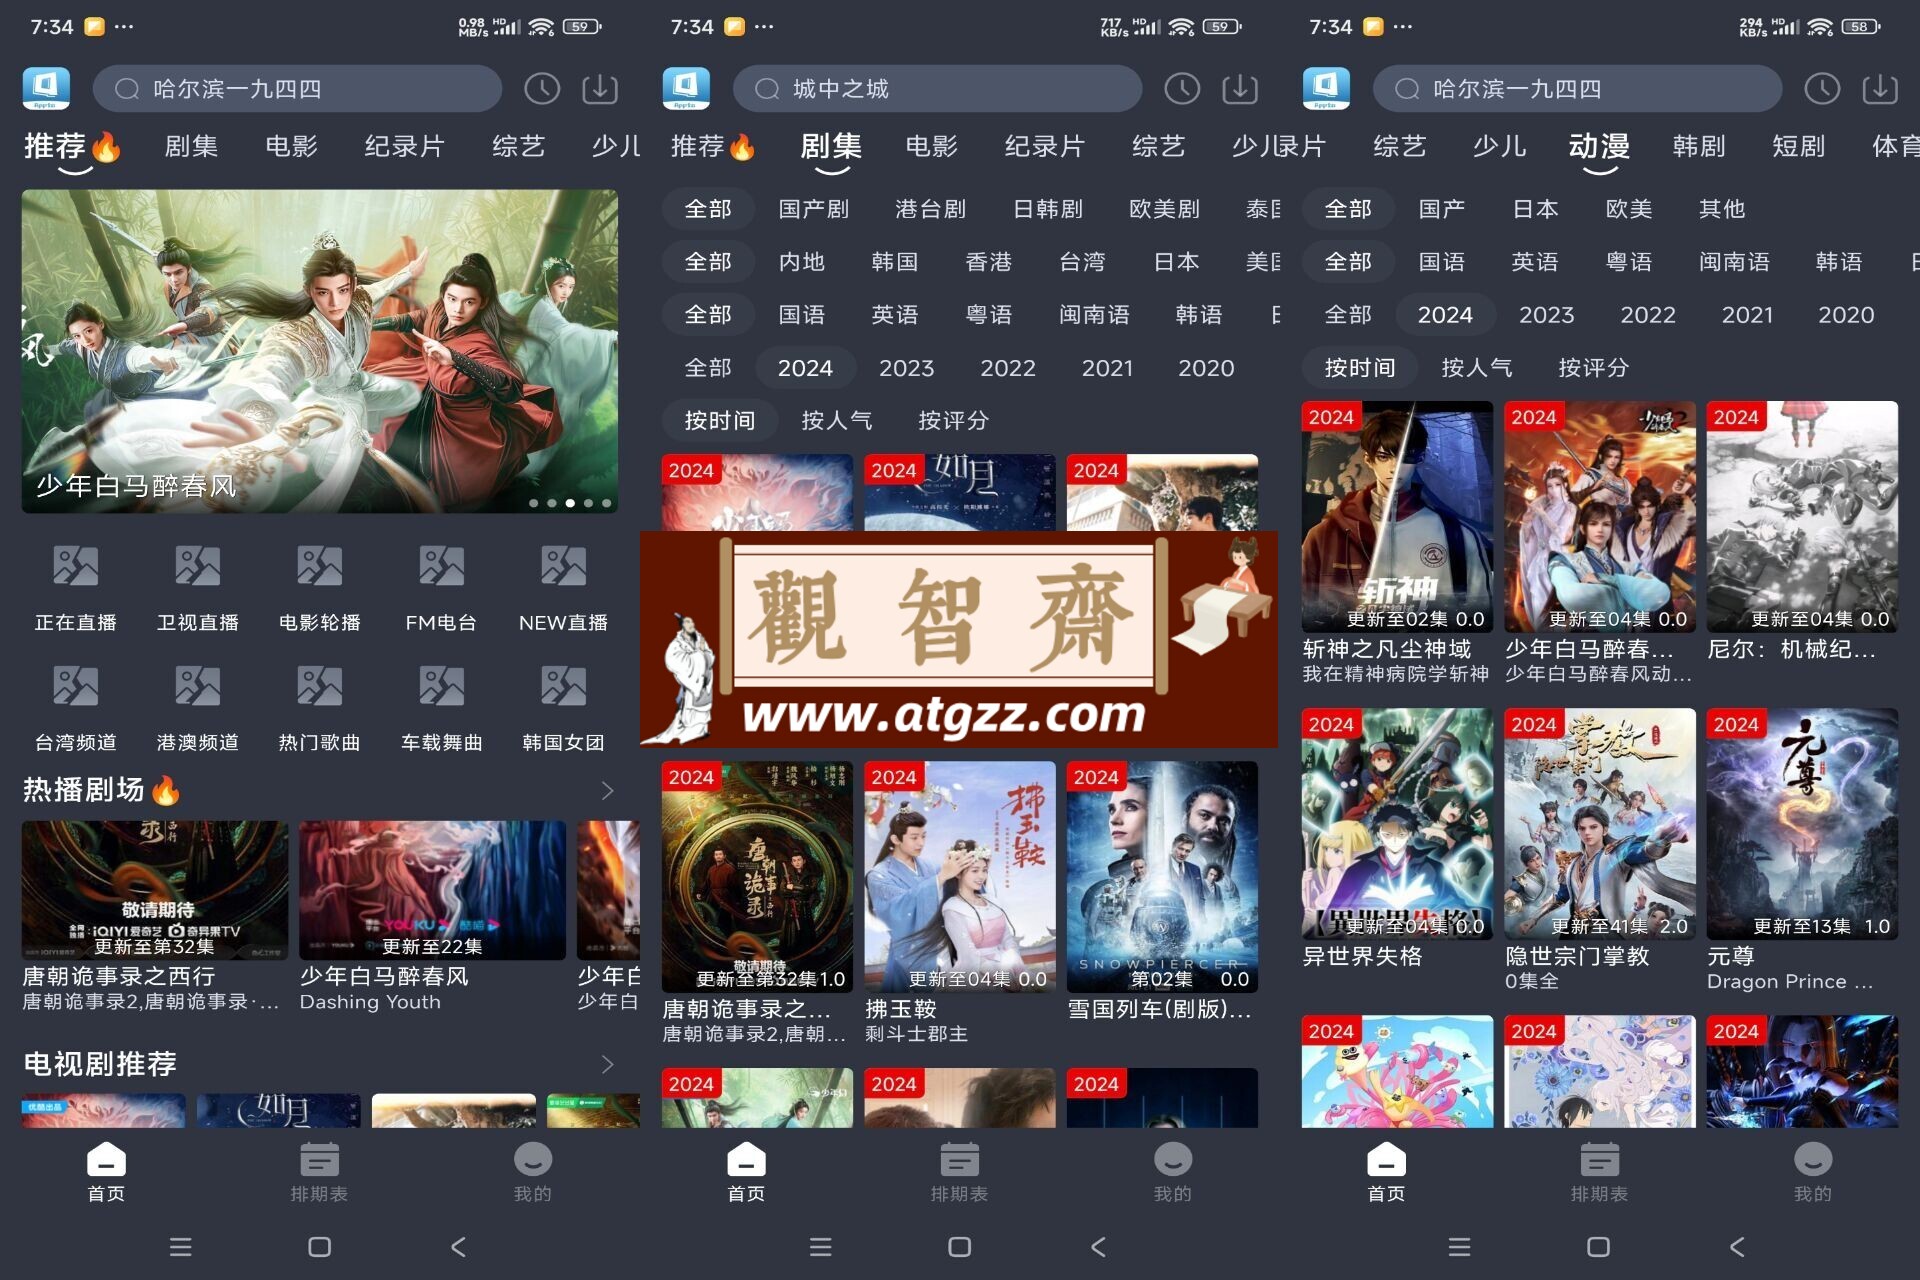Open 斩神之凡尘神域 anime thumbnail
1920x1280 pixels.
(1397, 516)
